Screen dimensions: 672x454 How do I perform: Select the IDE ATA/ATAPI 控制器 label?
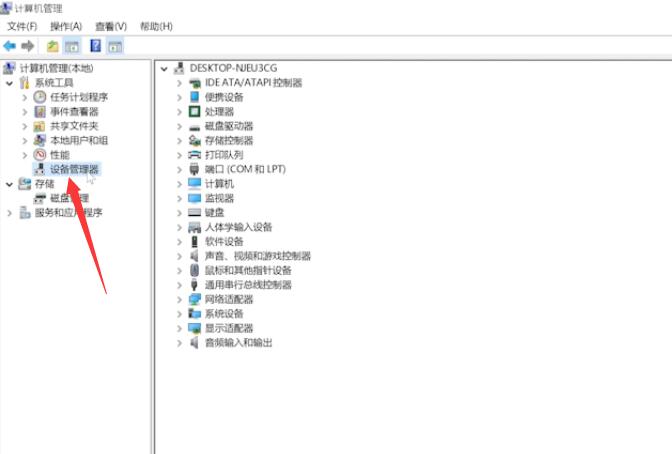coord(253,83)
